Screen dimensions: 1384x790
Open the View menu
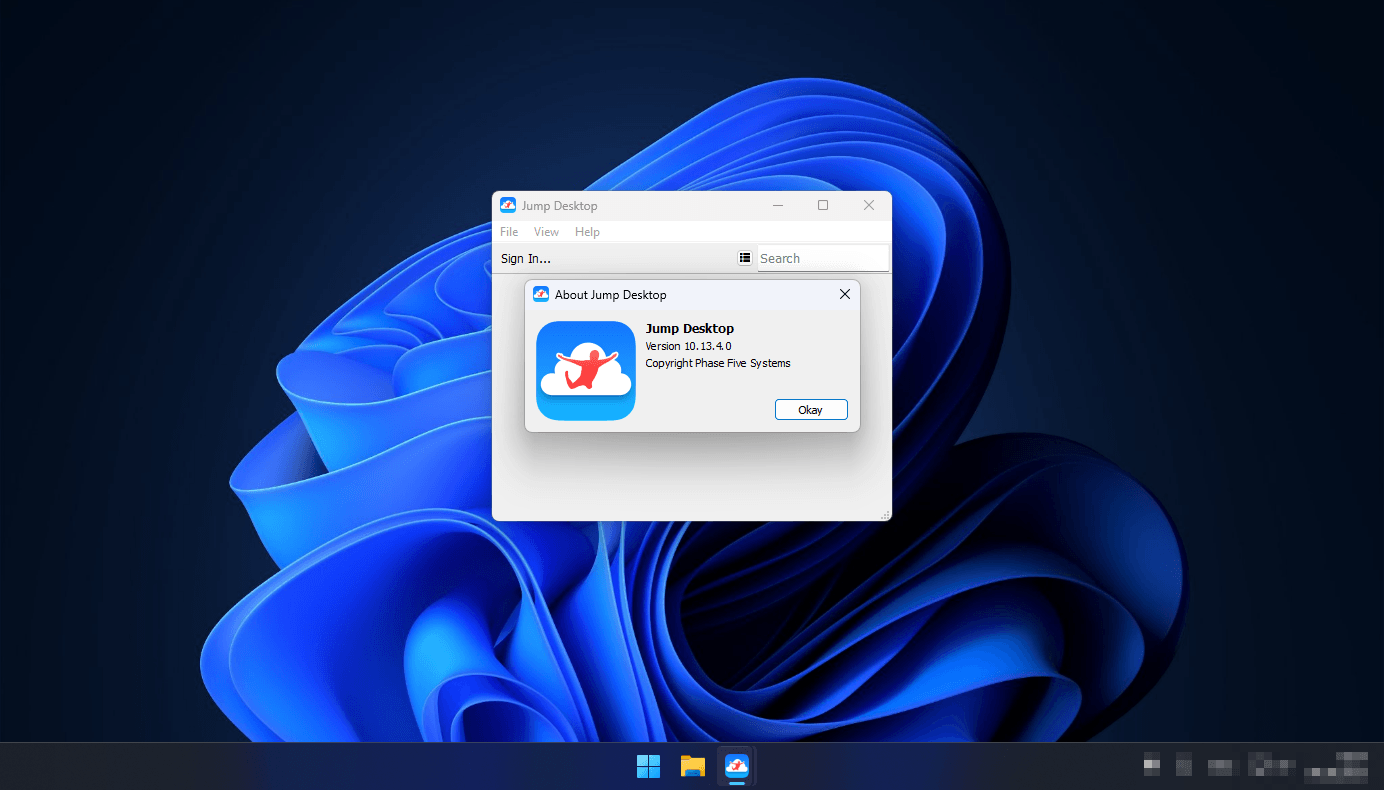(546, 232)
